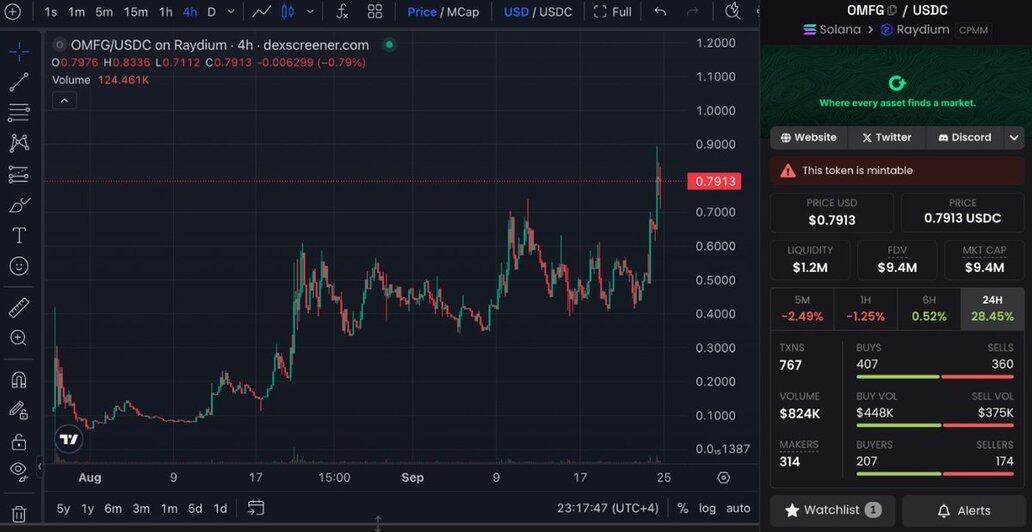This screenshot has width=1032, height=532.
Task: Set range to 3m
Action: click(141, 508)
